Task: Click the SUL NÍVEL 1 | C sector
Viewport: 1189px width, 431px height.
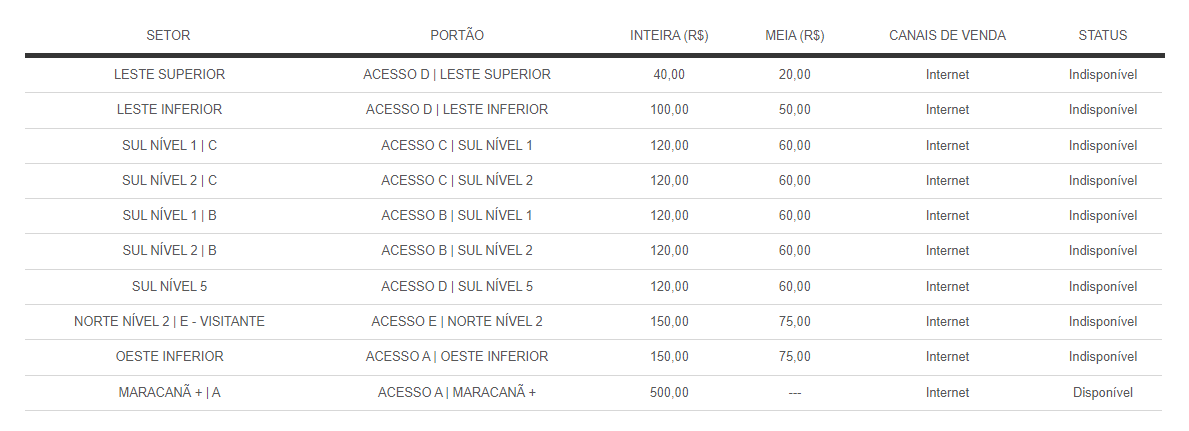Action: click(x=169, y=145)
